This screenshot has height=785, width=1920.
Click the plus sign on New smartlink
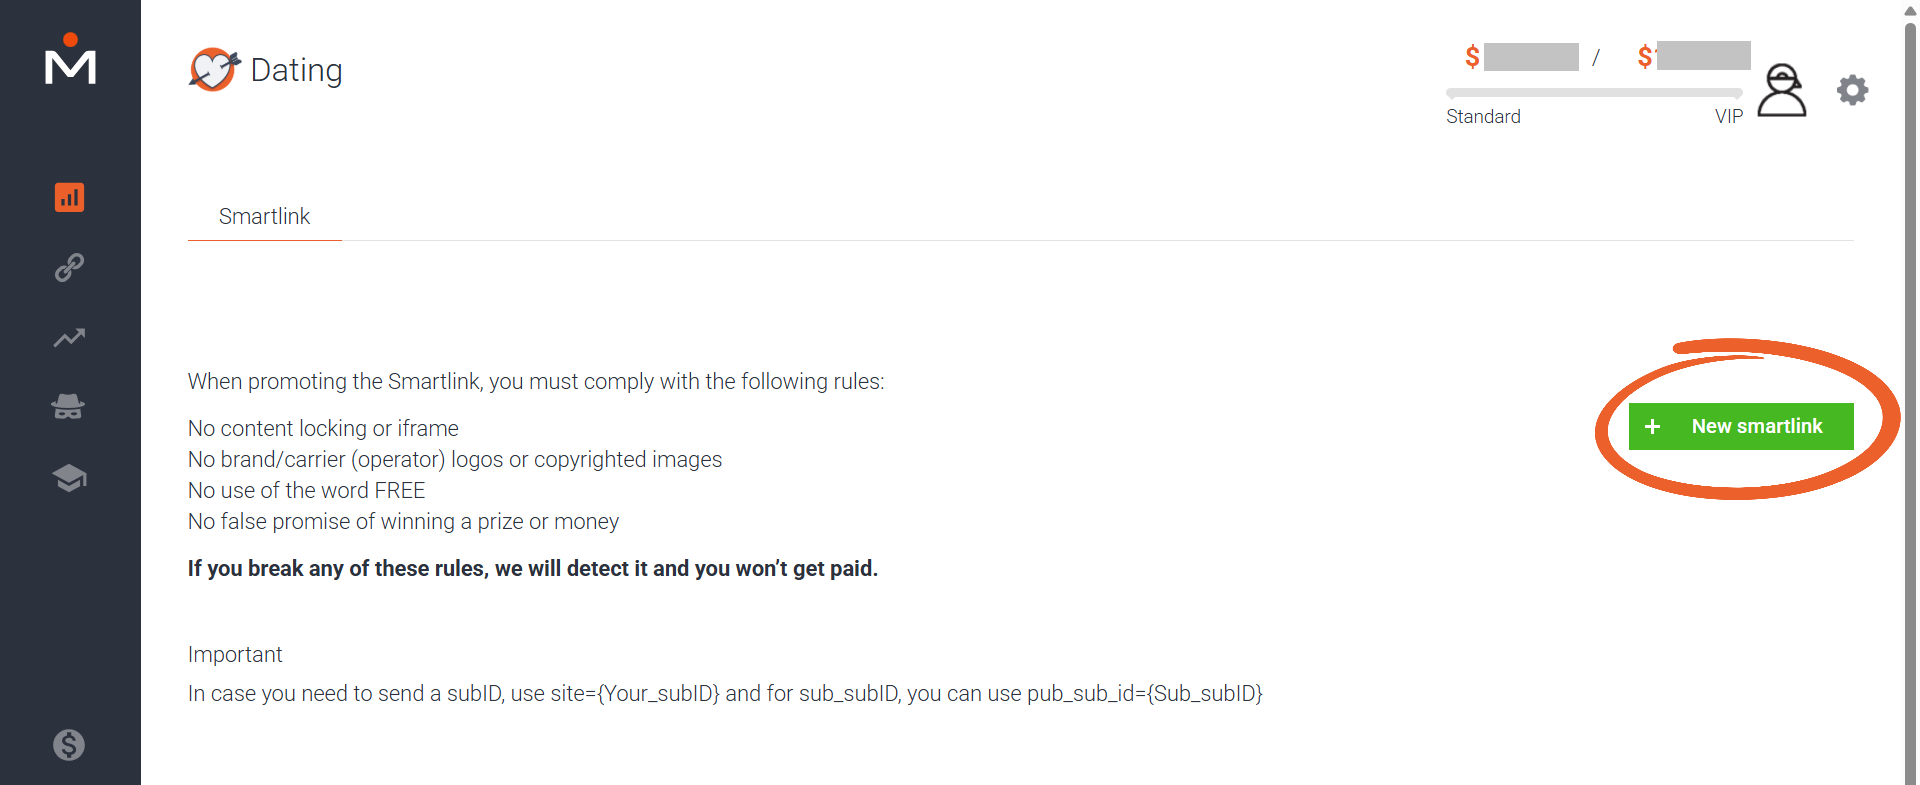pyautogui.click(x=1653, y=426)
